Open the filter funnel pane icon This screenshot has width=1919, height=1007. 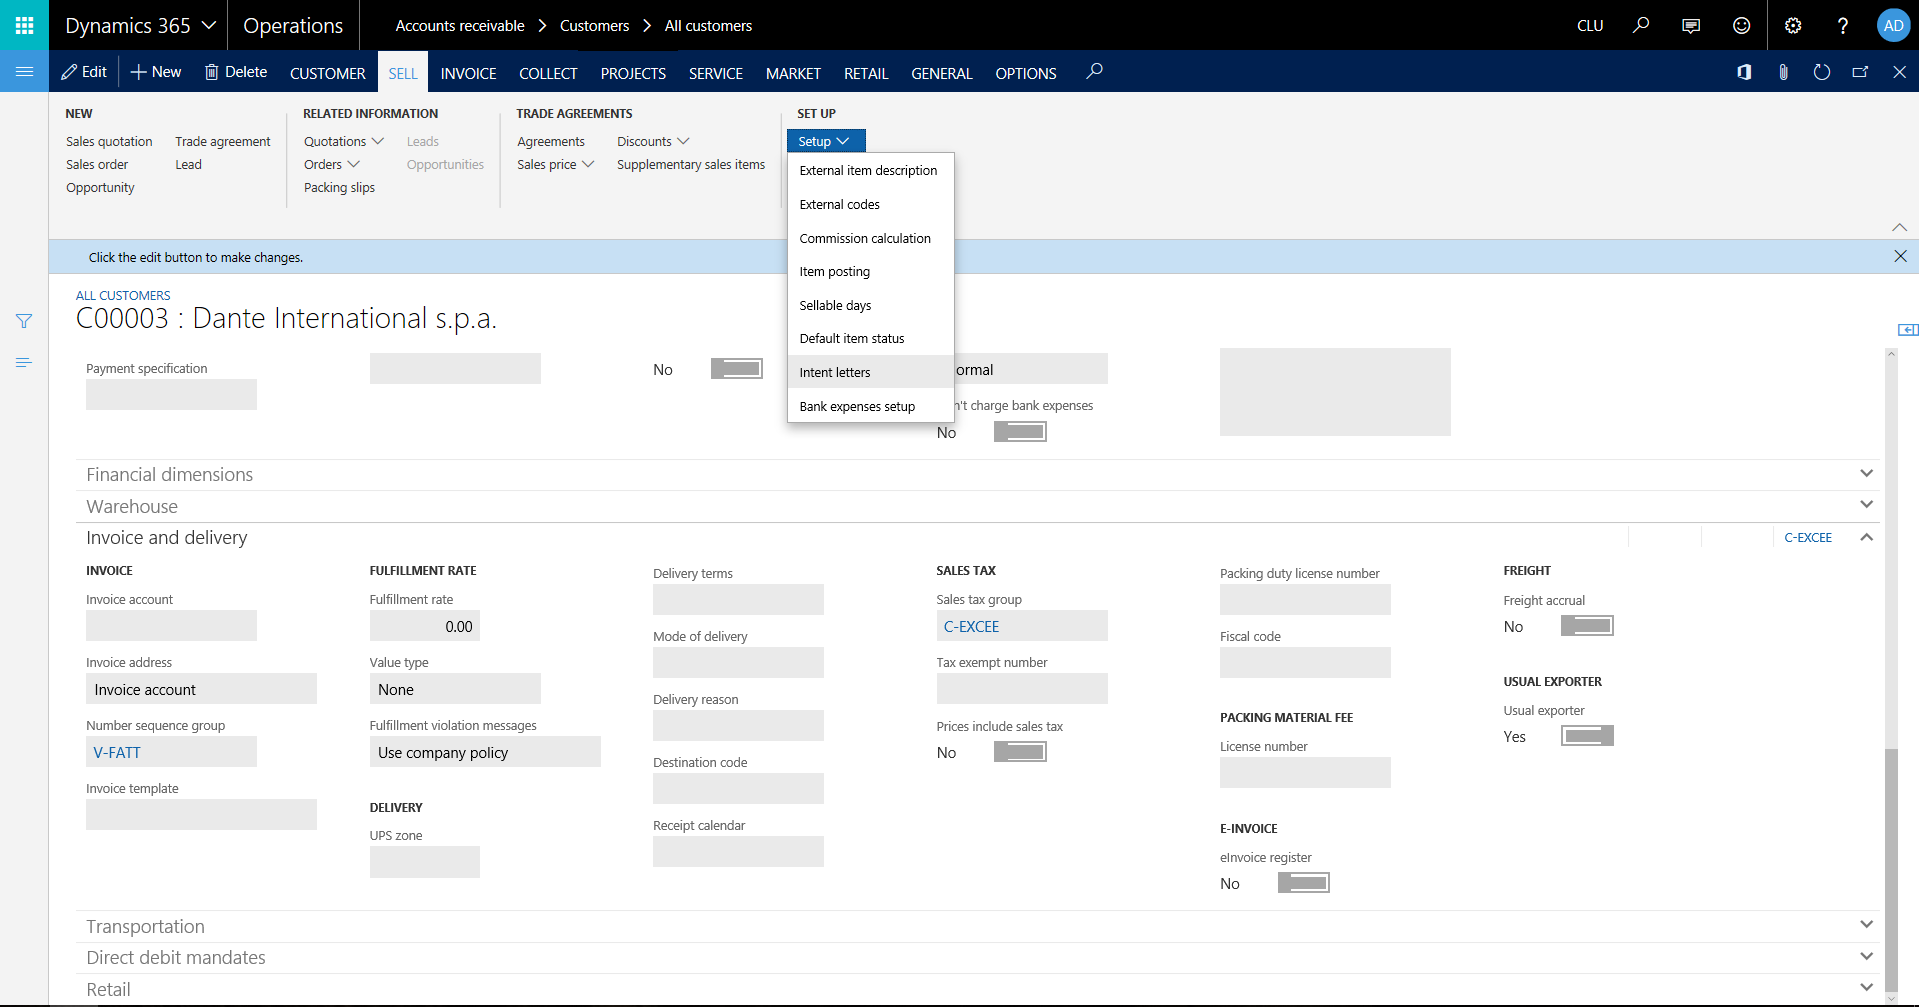24,321
